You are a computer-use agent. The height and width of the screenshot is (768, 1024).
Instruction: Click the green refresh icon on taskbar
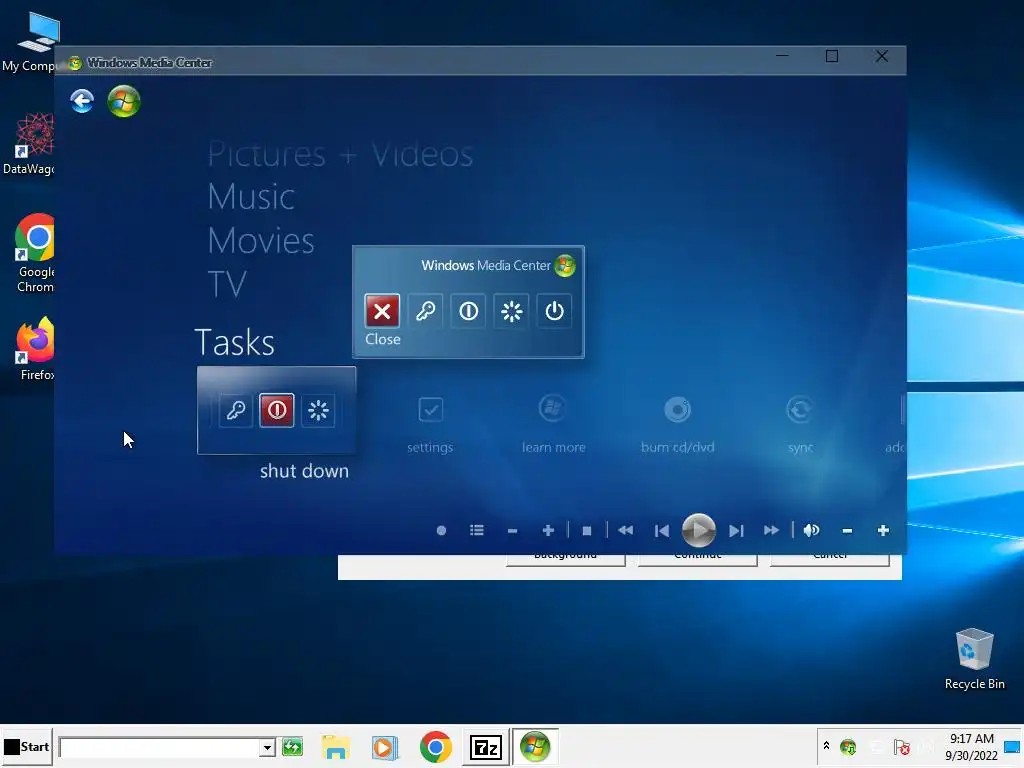coord(293,747)
